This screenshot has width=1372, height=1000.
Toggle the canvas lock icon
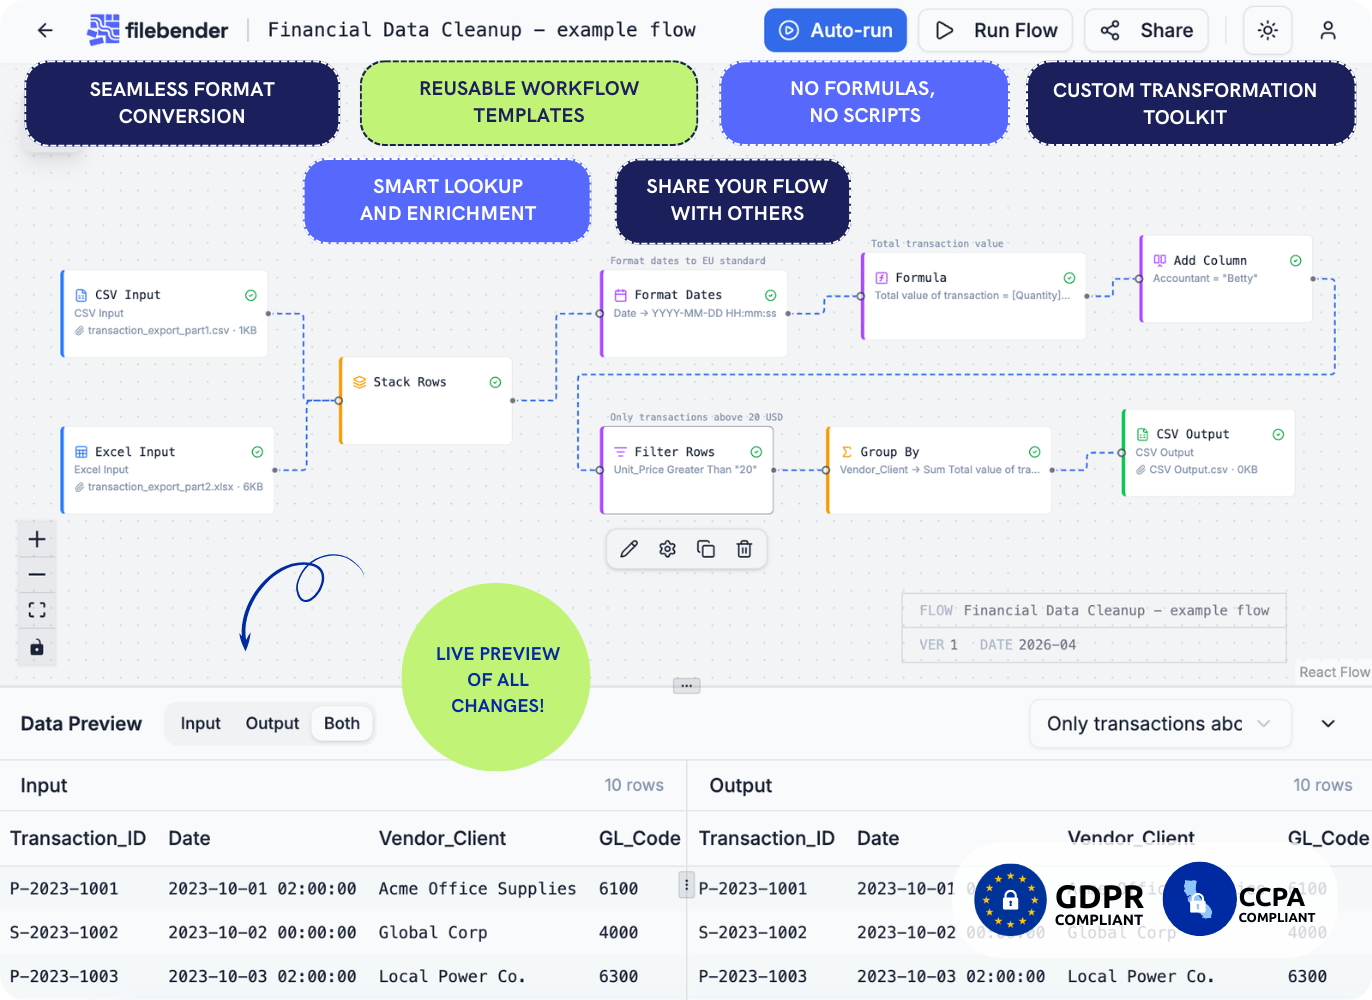[x=37, y=647]
